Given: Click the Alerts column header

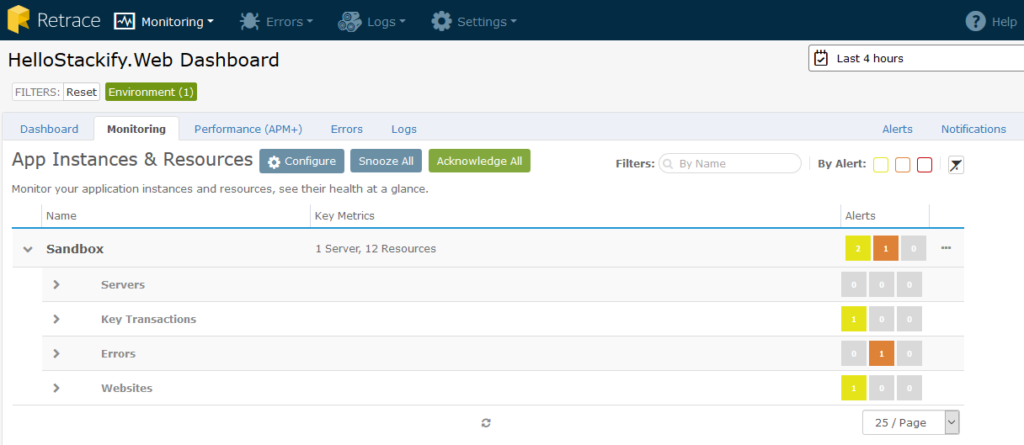Looking at the screenshot, I should (x=860, y=216).
